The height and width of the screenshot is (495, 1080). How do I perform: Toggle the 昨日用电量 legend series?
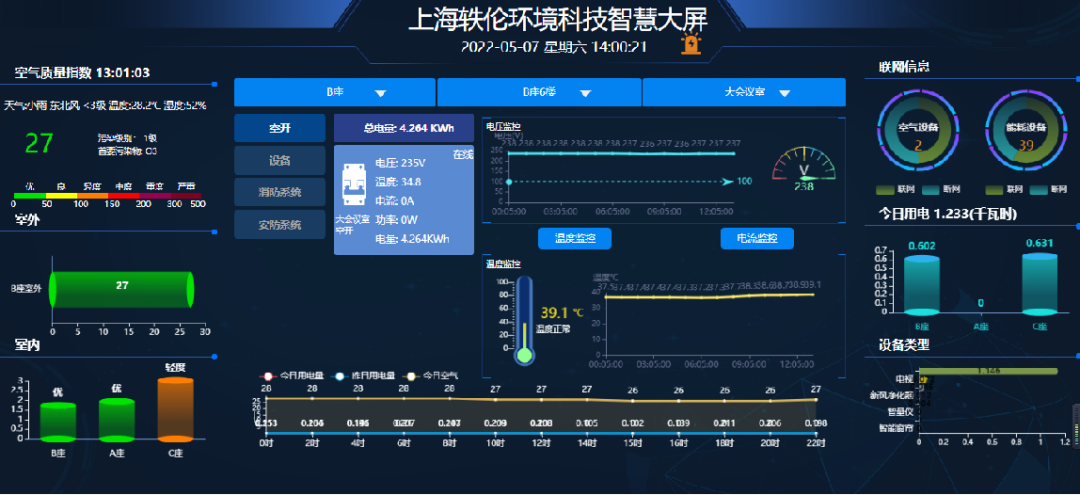click(364, 376)
